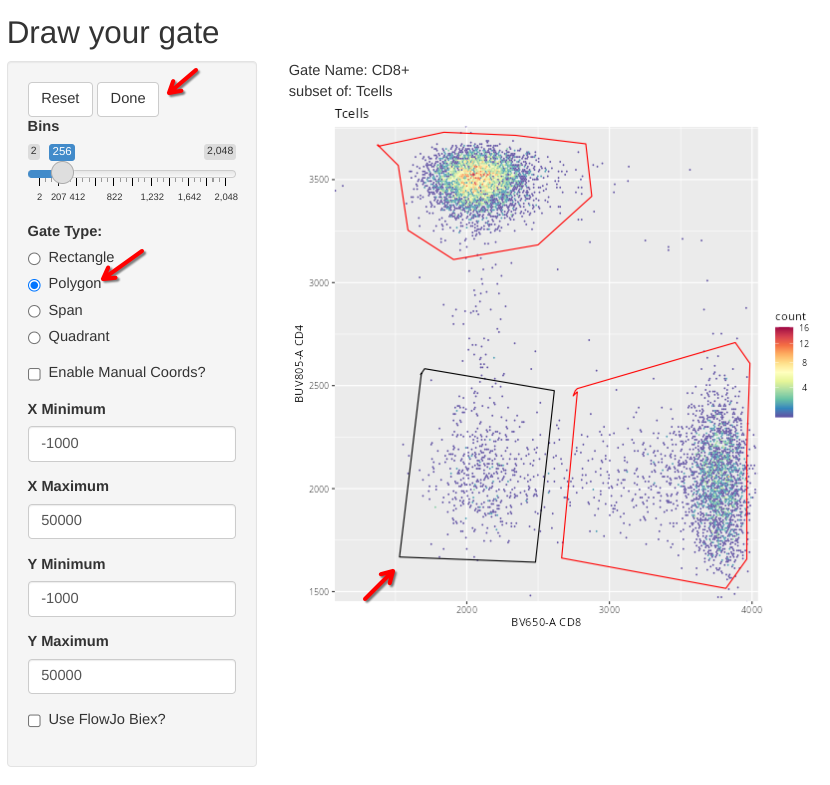Select the Span gate type
Image resolution: width=830 pixels, height=785 pixels.
point(35,311)
